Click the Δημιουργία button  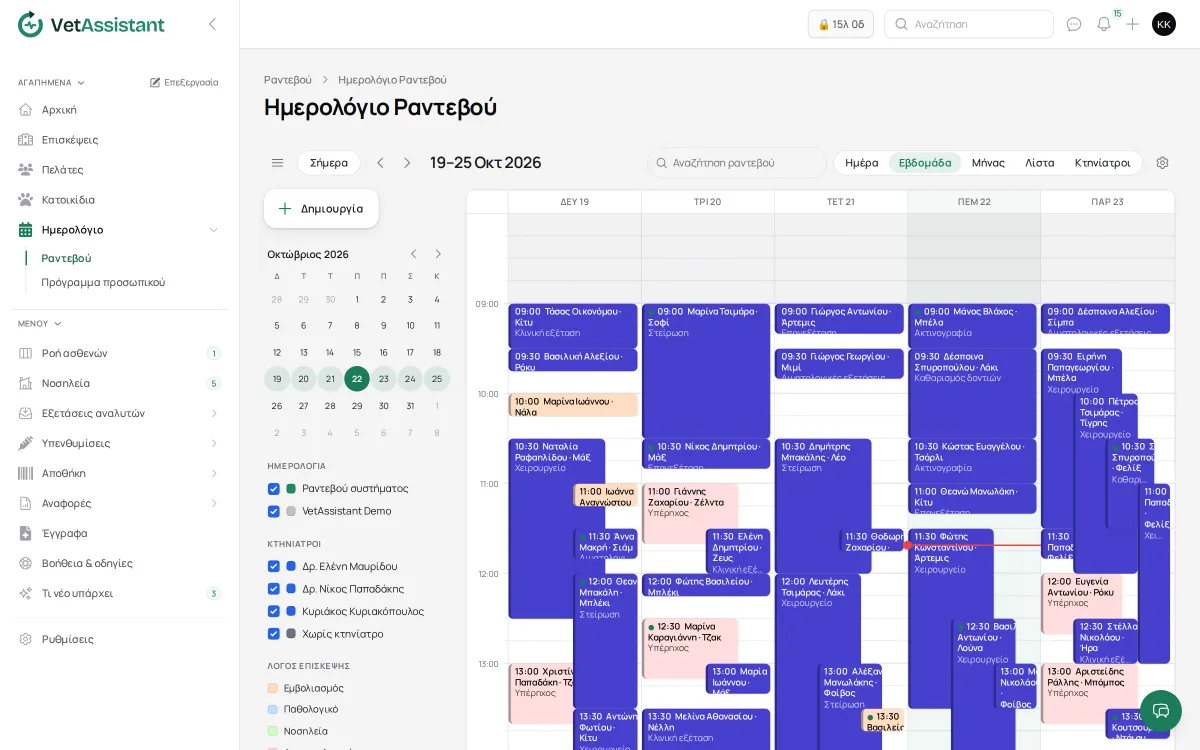(x=321, y=208)
